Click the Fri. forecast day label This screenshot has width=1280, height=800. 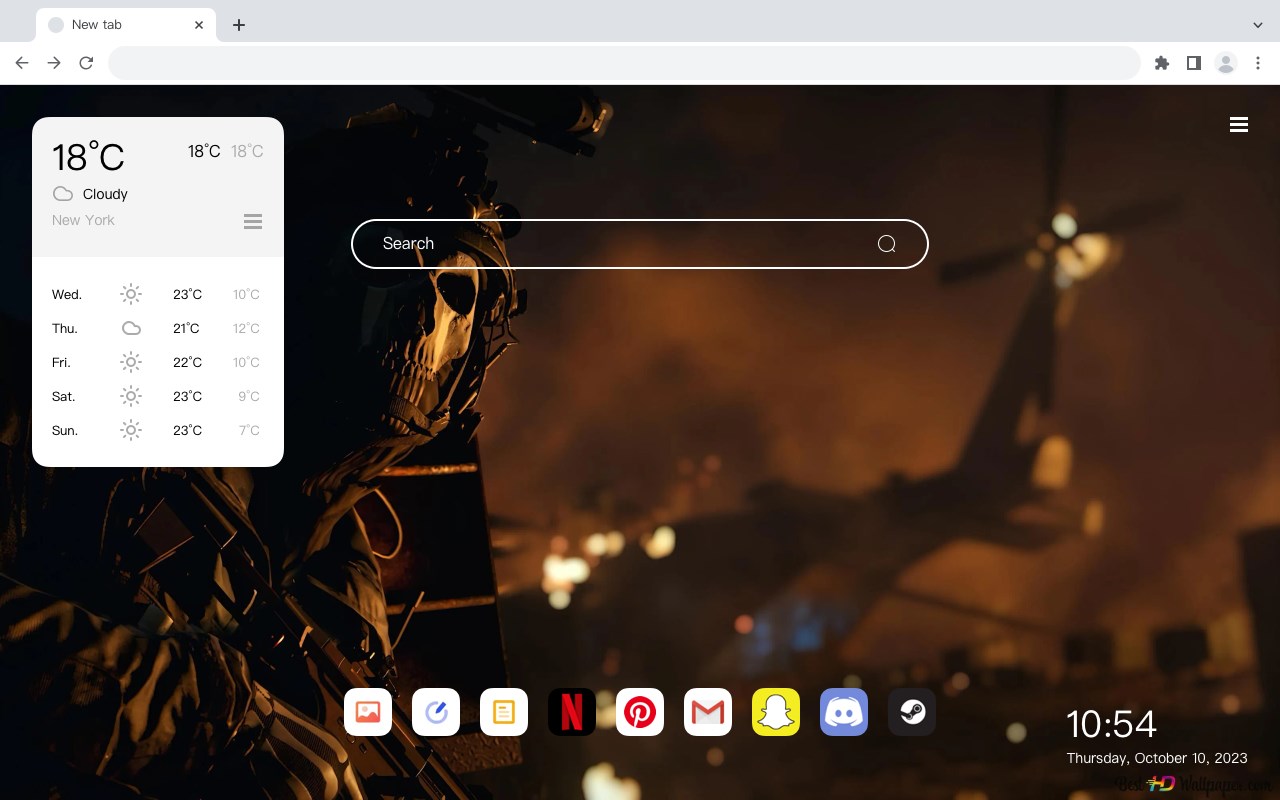point(61,362)
